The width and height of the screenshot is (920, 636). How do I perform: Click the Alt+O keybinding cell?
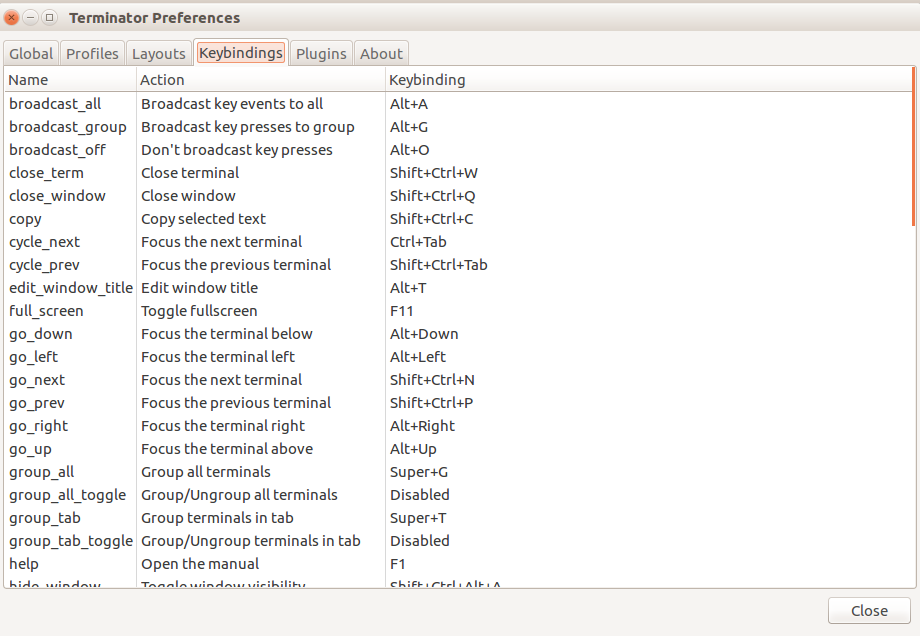[x=410, y=150]
